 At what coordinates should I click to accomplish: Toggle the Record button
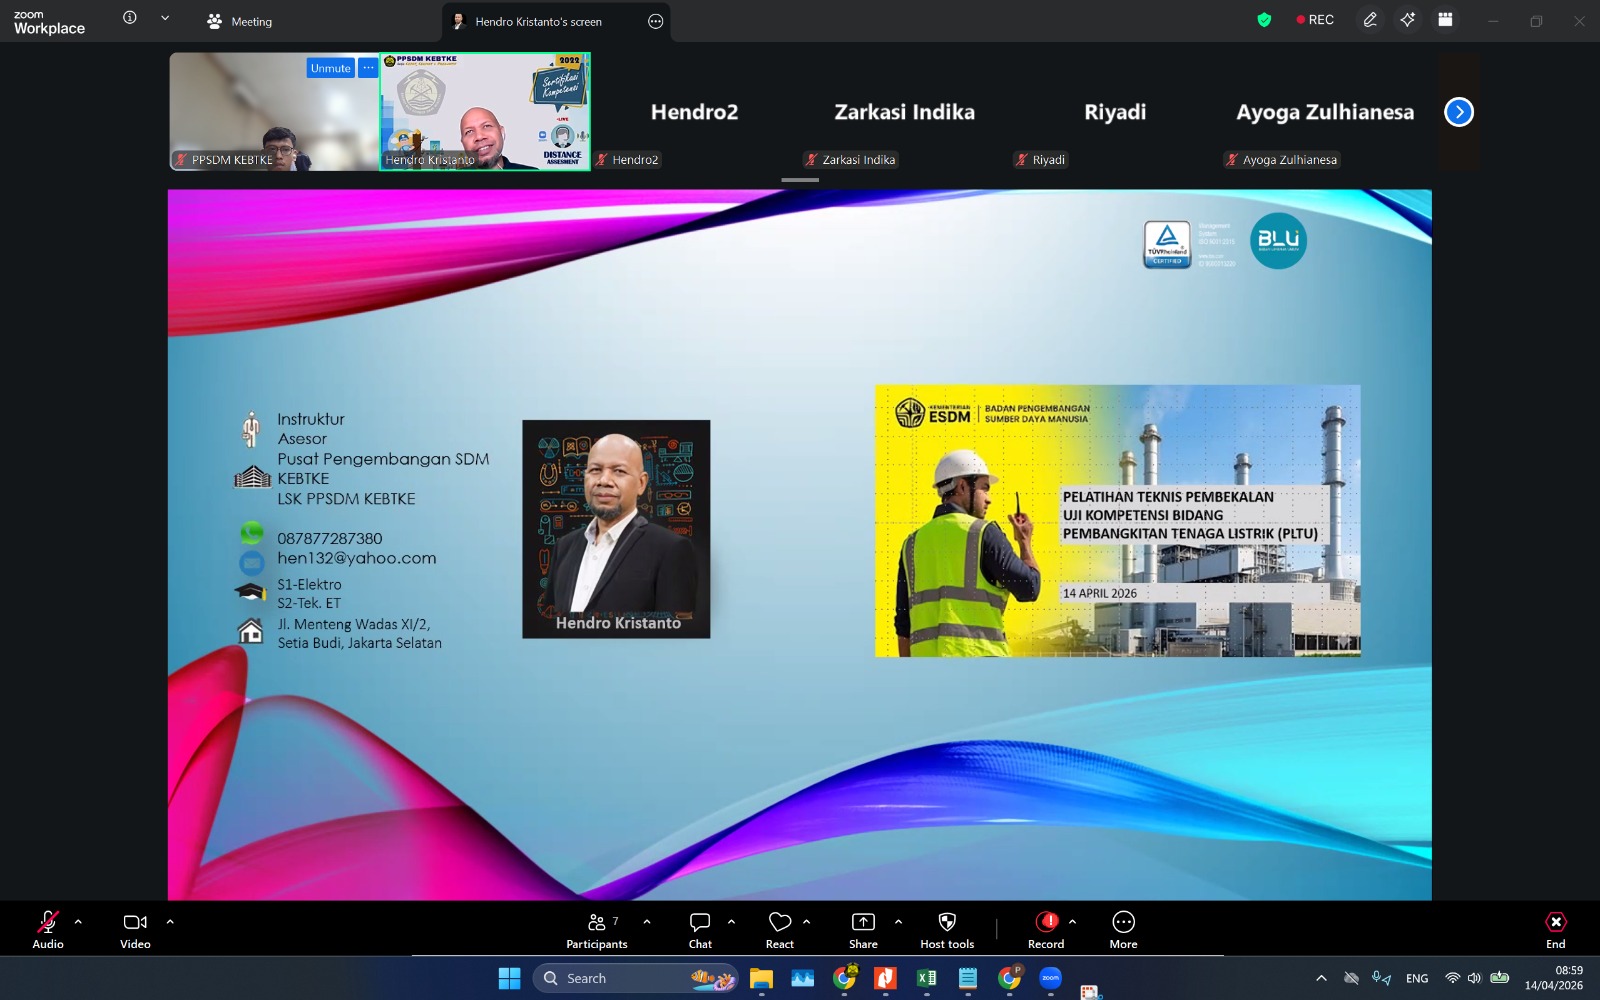coord(1046,930)
